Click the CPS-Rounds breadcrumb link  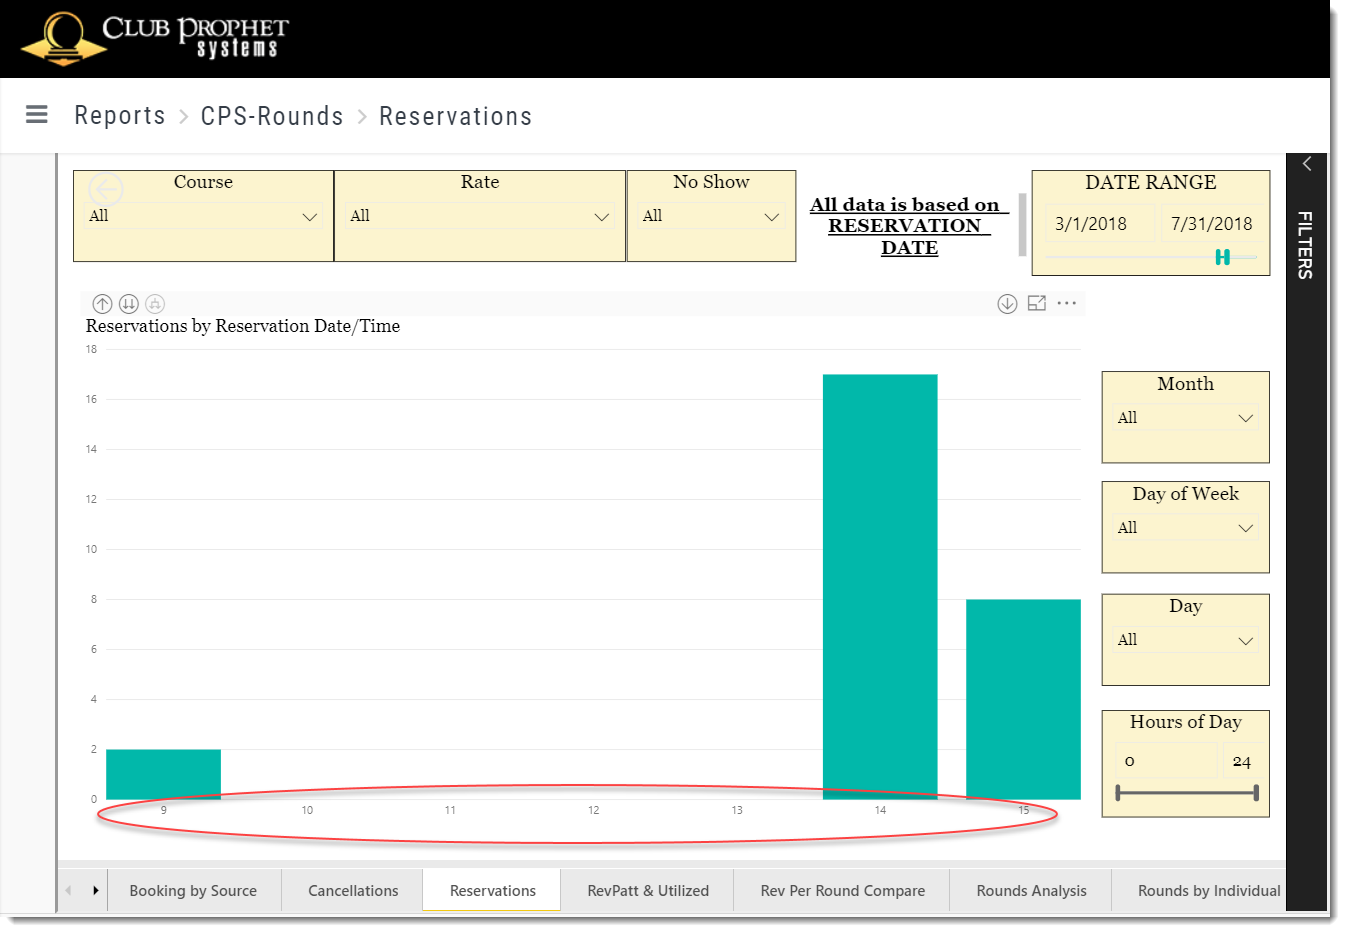coord(272,116)
